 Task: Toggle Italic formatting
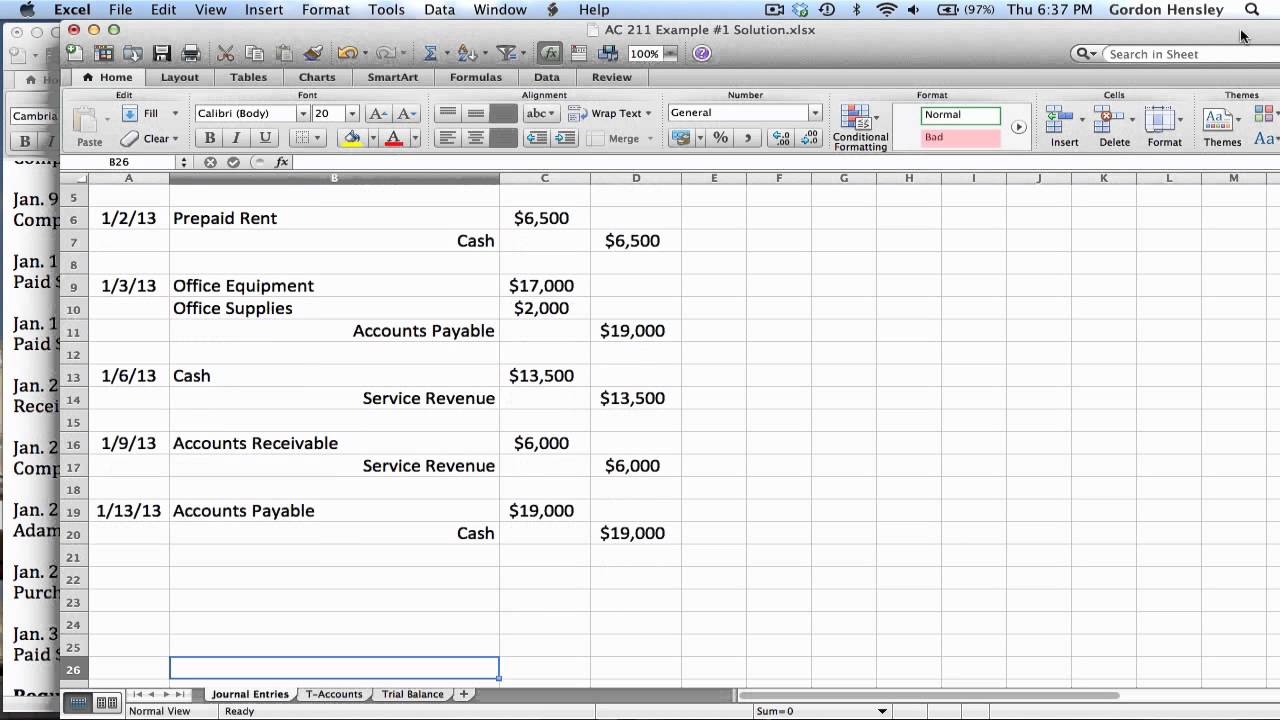[x=237, y=138]
